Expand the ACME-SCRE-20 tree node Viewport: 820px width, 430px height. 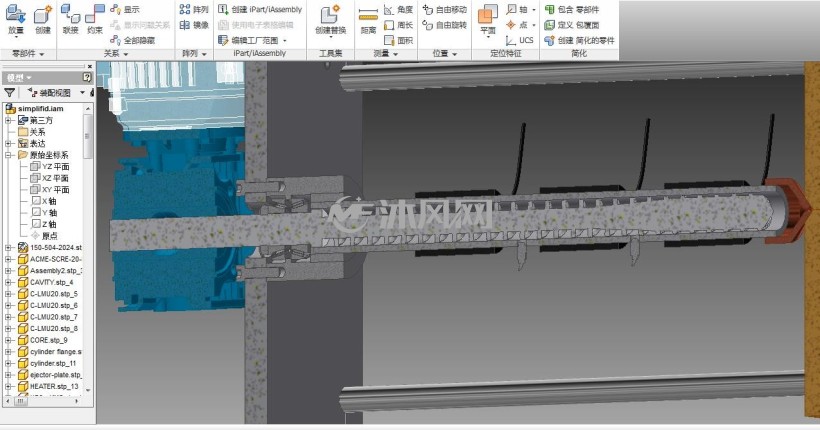8,259
